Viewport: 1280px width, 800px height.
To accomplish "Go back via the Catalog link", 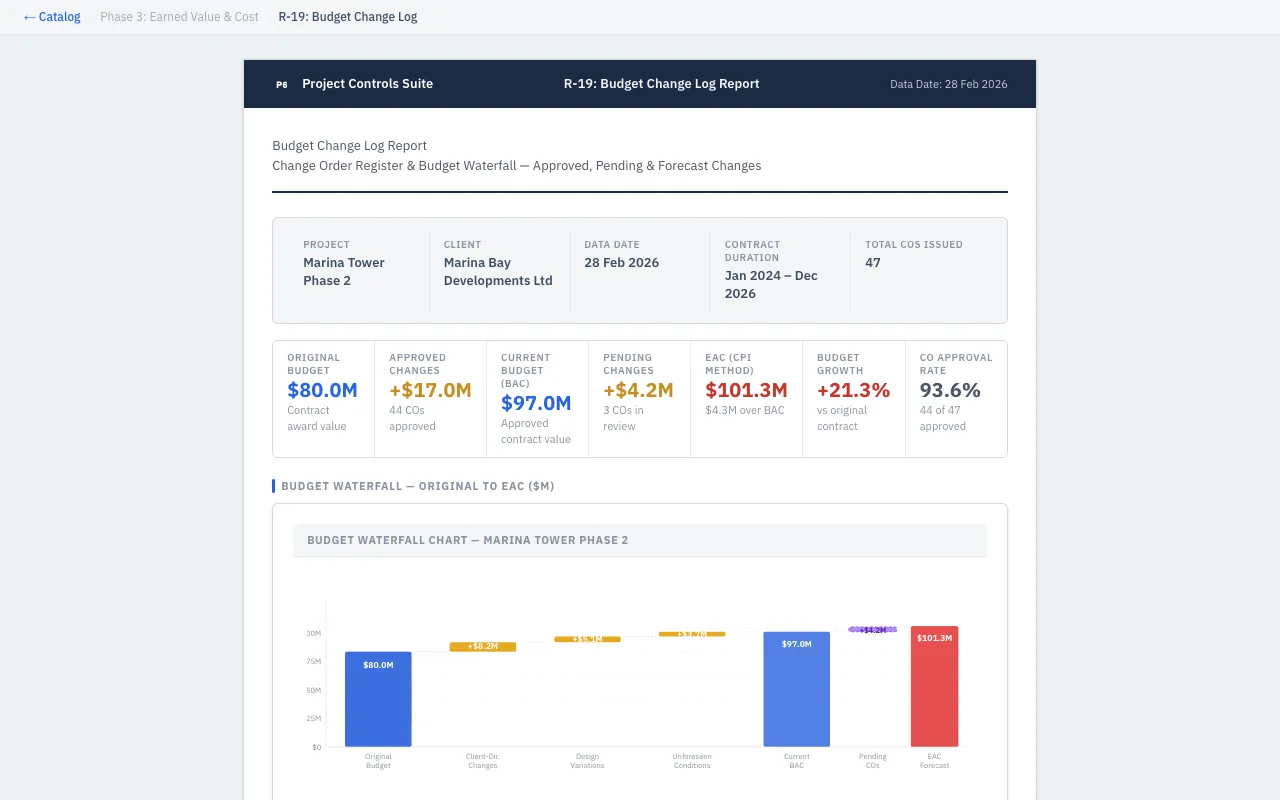I will pyautogui.click(x=52, y=17).
